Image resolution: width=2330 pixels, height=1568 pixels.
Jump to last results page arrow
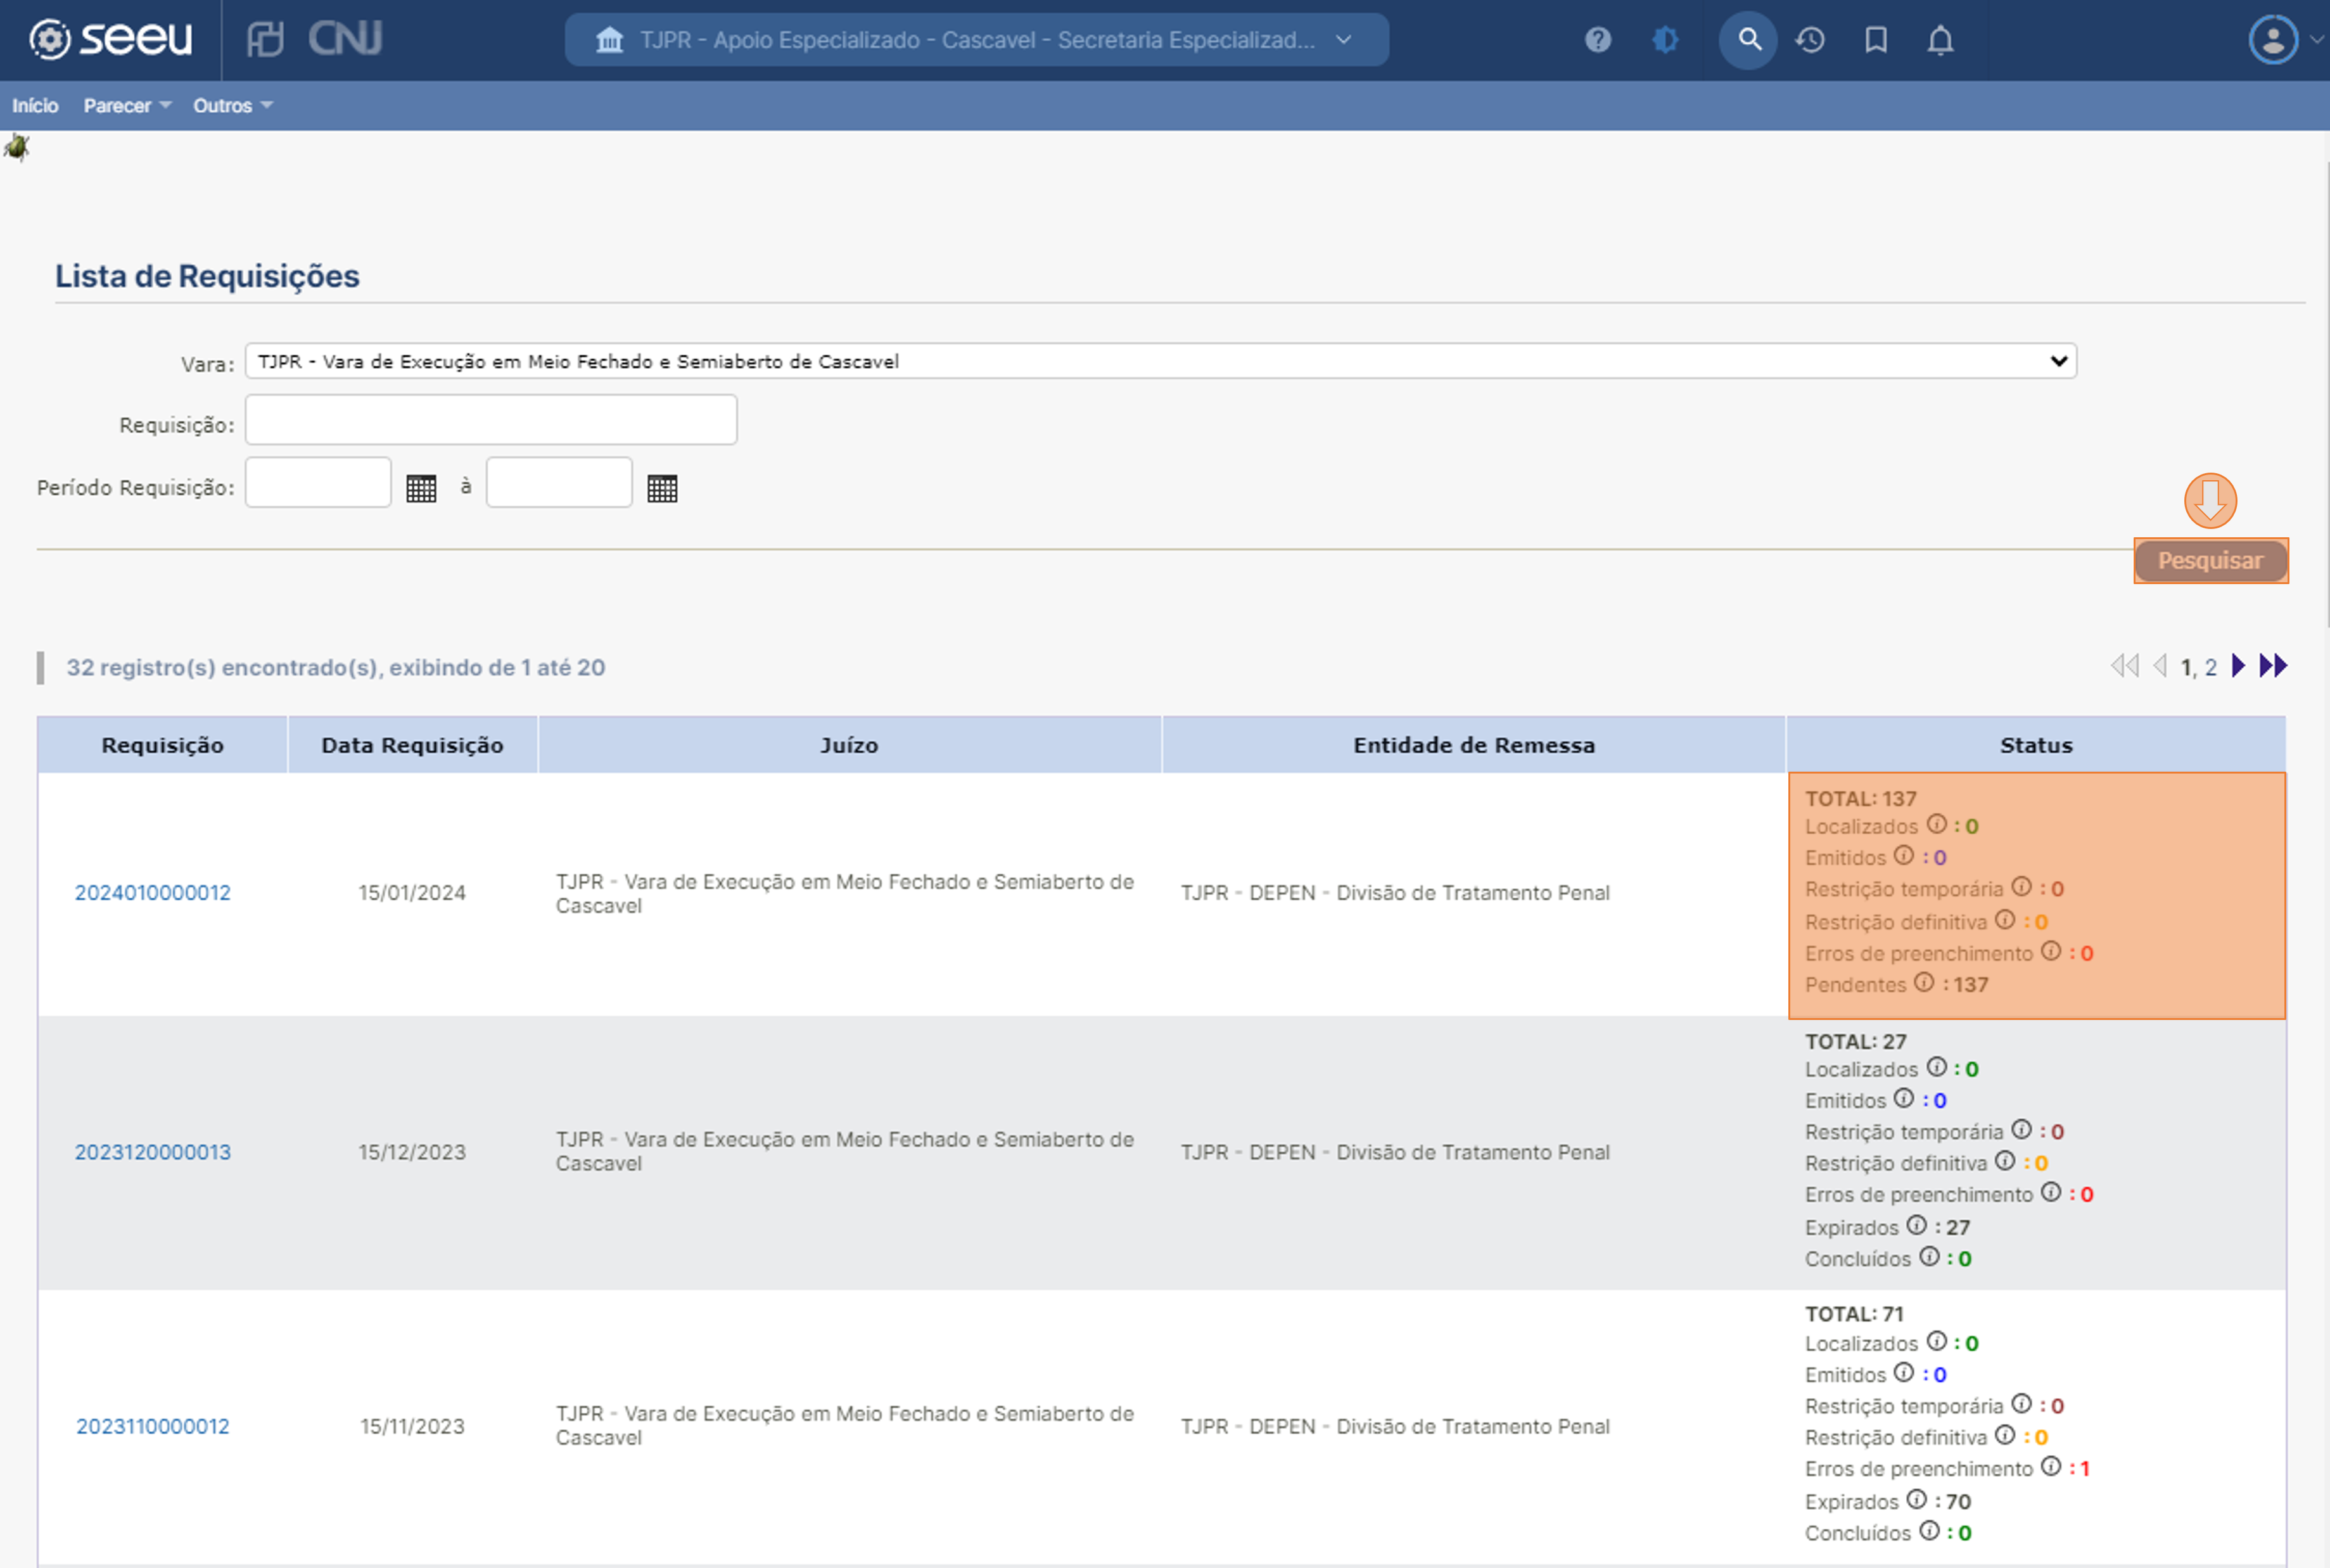[2273, 666]
